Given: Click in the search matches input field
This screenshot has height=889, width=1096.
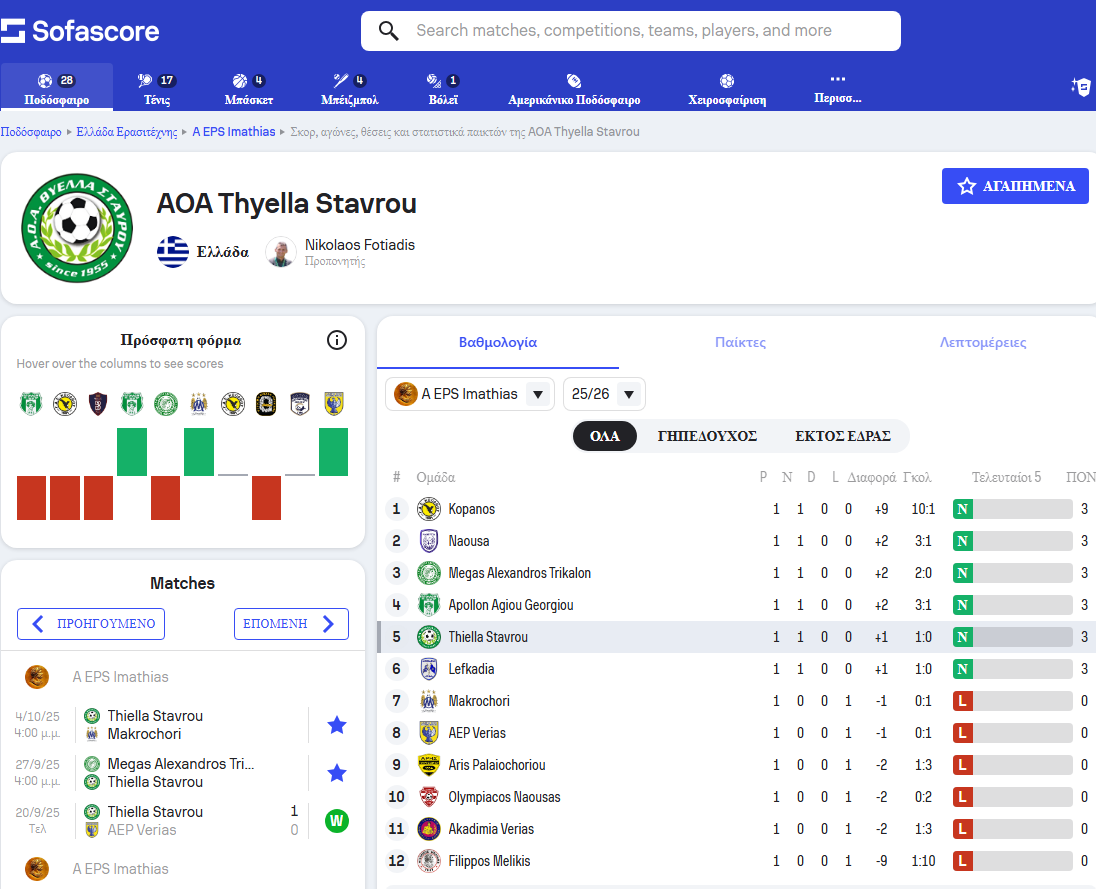Looking at the screenshot, I should (630, 31).
